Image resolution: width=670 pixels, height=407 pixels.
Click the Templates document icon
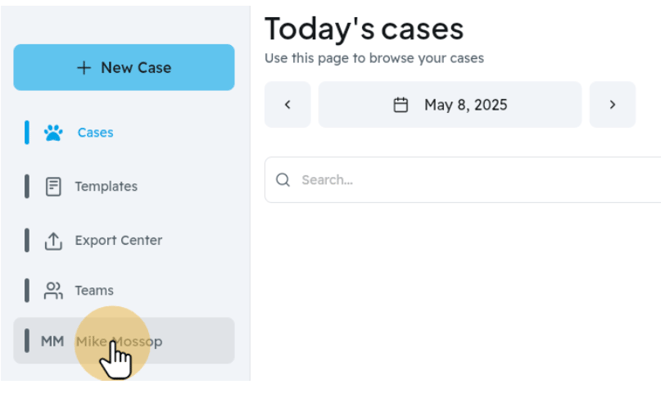pos(53,187)
